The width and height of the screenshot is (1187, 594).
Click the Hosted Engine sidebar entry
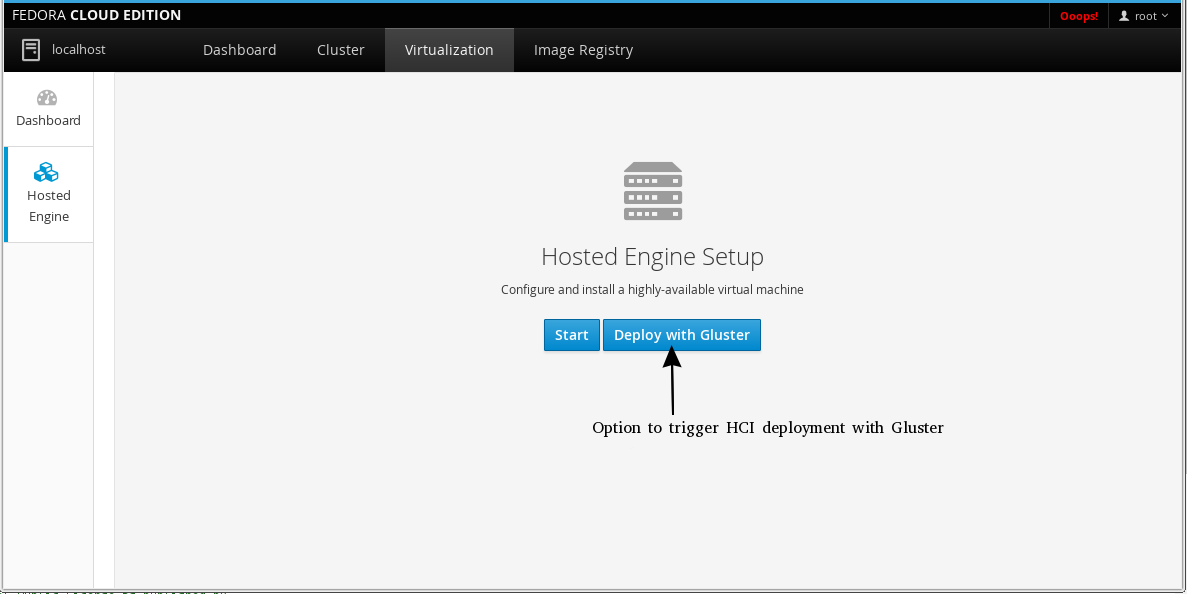coord(48,195)
